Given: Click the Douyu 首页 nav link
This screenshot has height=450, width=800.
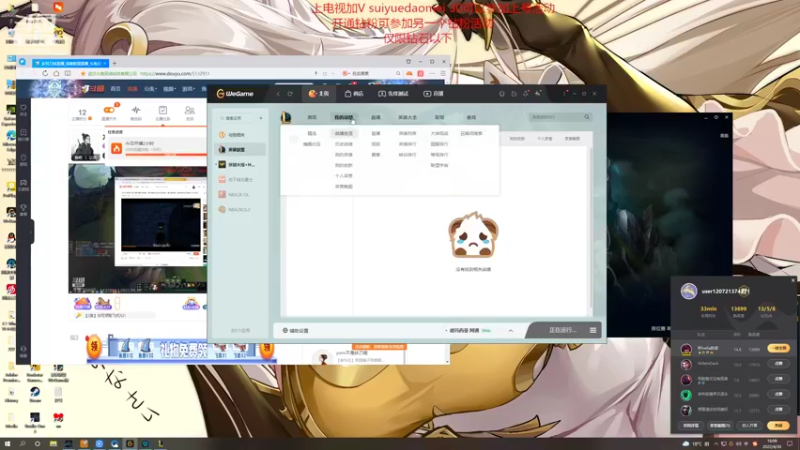Looking at the screenshot, I should tap(116, 89).
